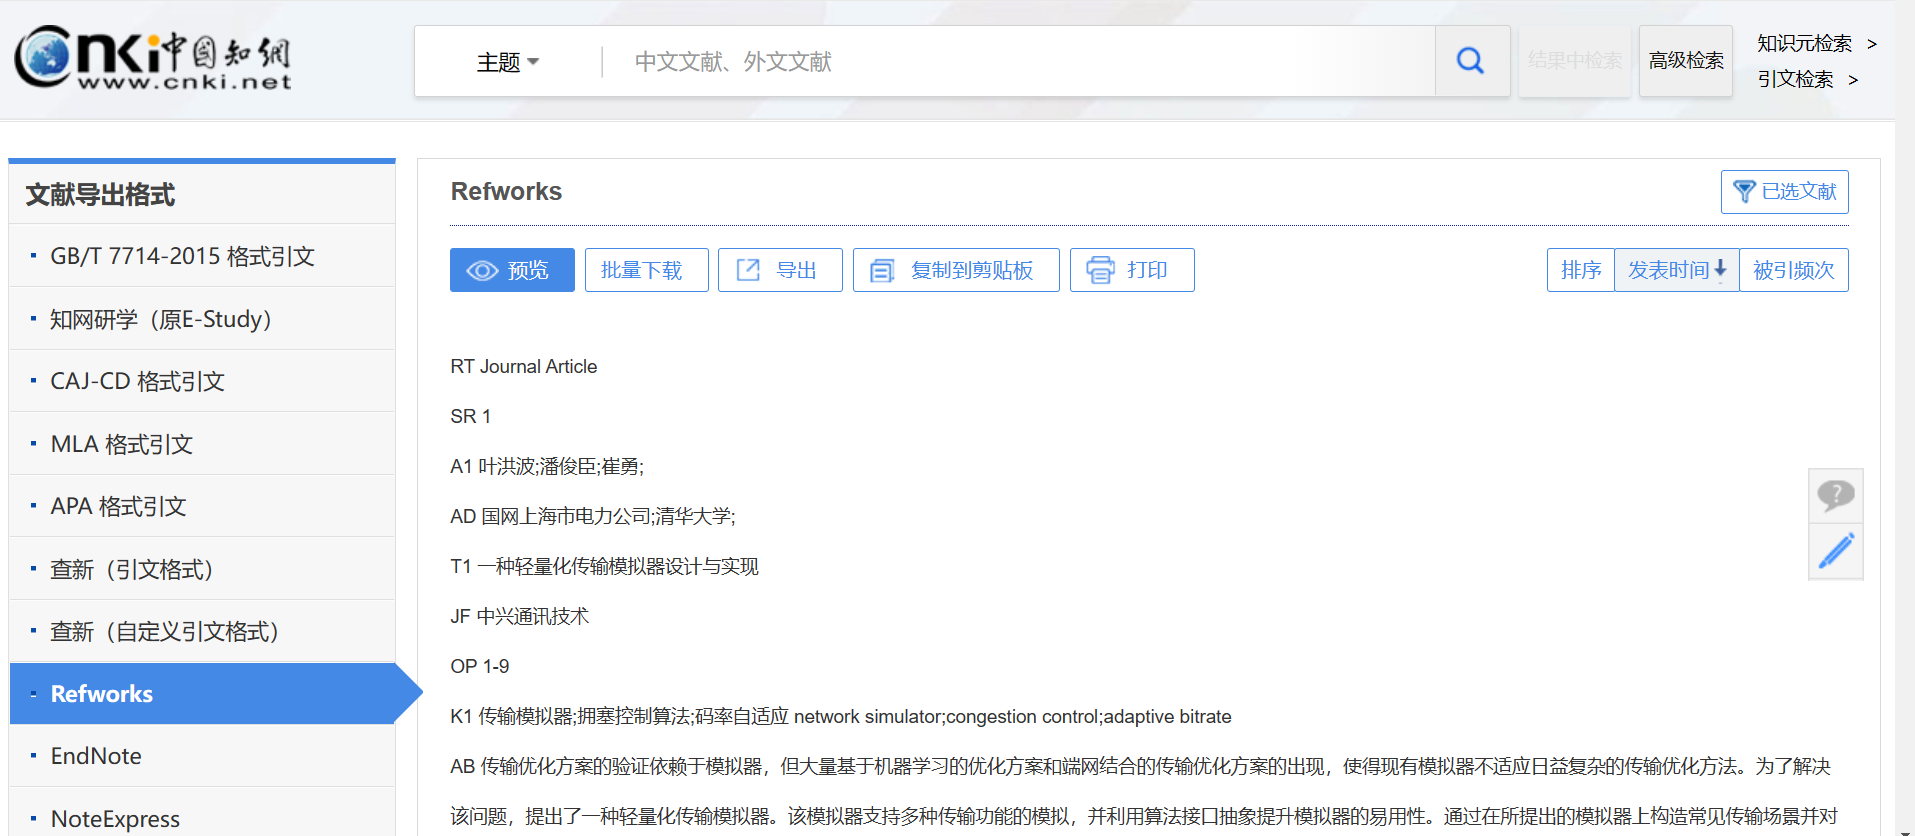Click the 文献导出格式 sidebar heading
This screenshot has height=836, width=1915.
100,195
